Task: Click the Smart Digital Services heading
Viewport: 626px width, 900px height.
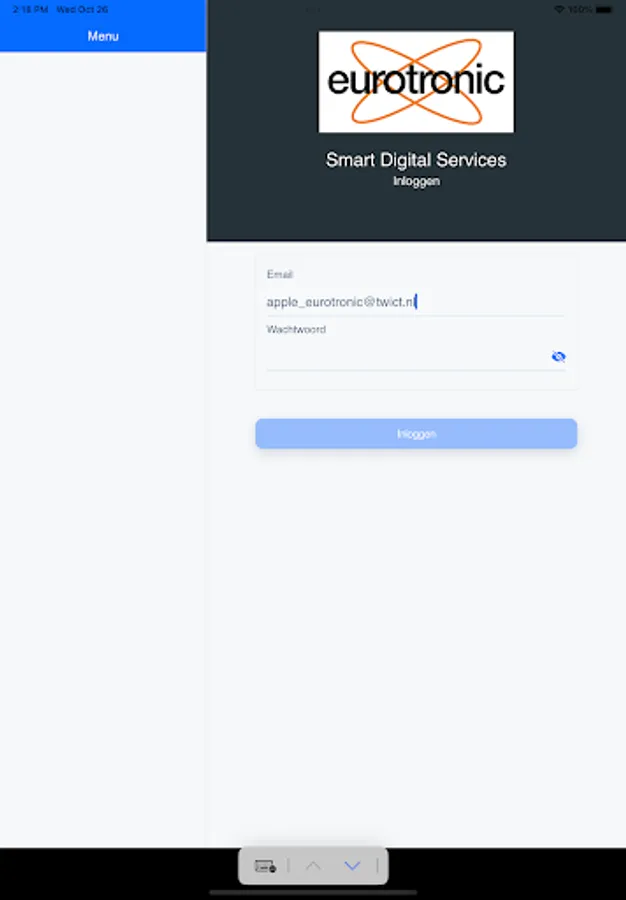Action: [x=416, y=160]
